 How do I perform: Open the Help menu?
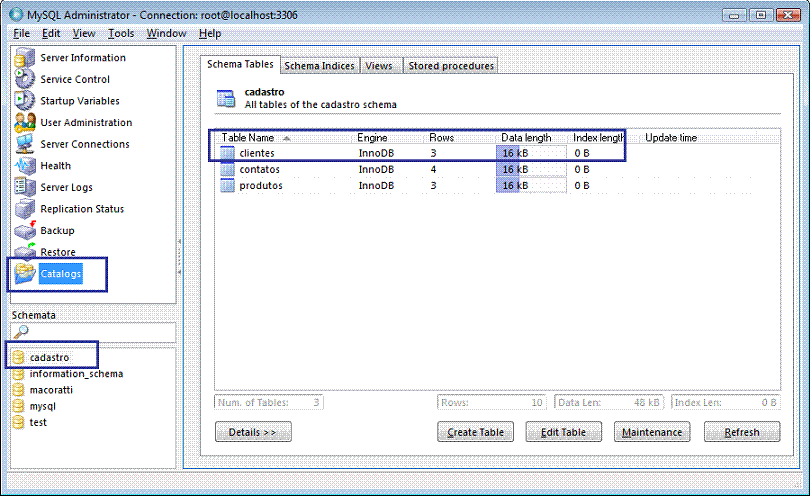click(210, 34)
